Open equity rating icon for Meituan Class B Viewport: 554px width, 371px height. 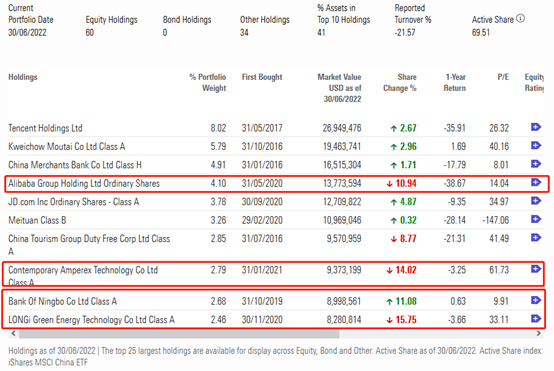[536, 219]
